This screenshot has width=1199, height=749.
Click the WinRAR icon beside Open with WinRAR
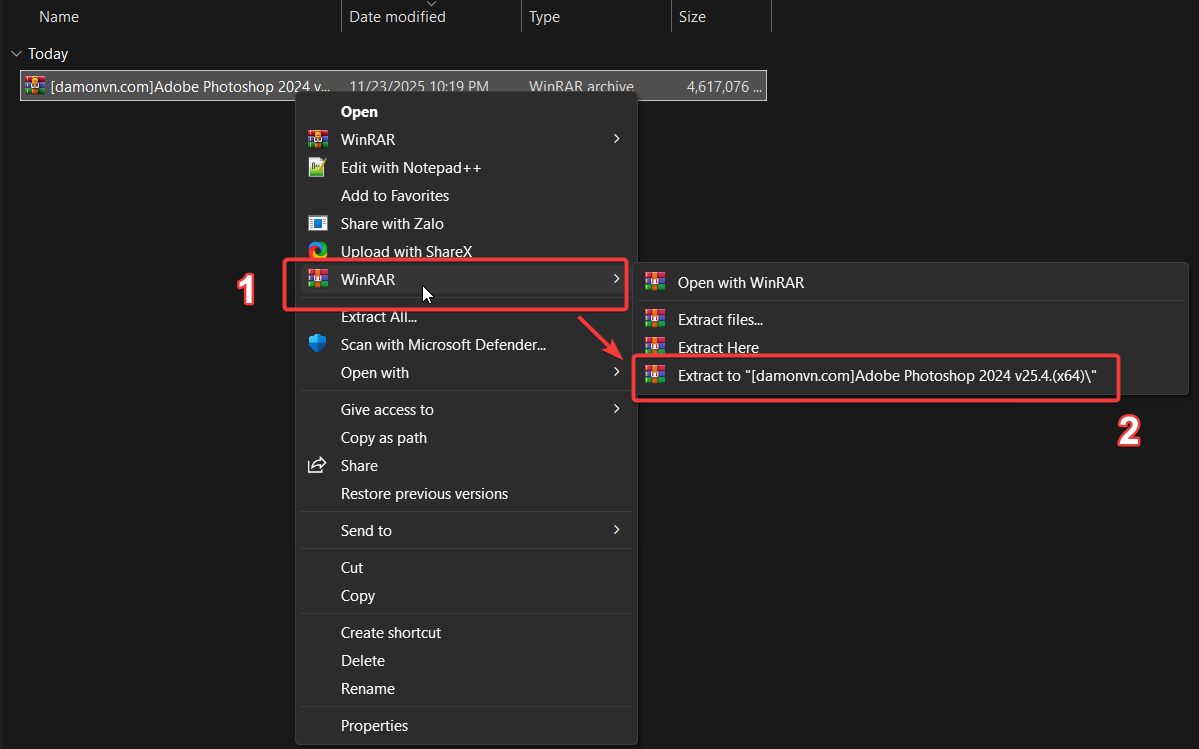[x=655, y=282]
